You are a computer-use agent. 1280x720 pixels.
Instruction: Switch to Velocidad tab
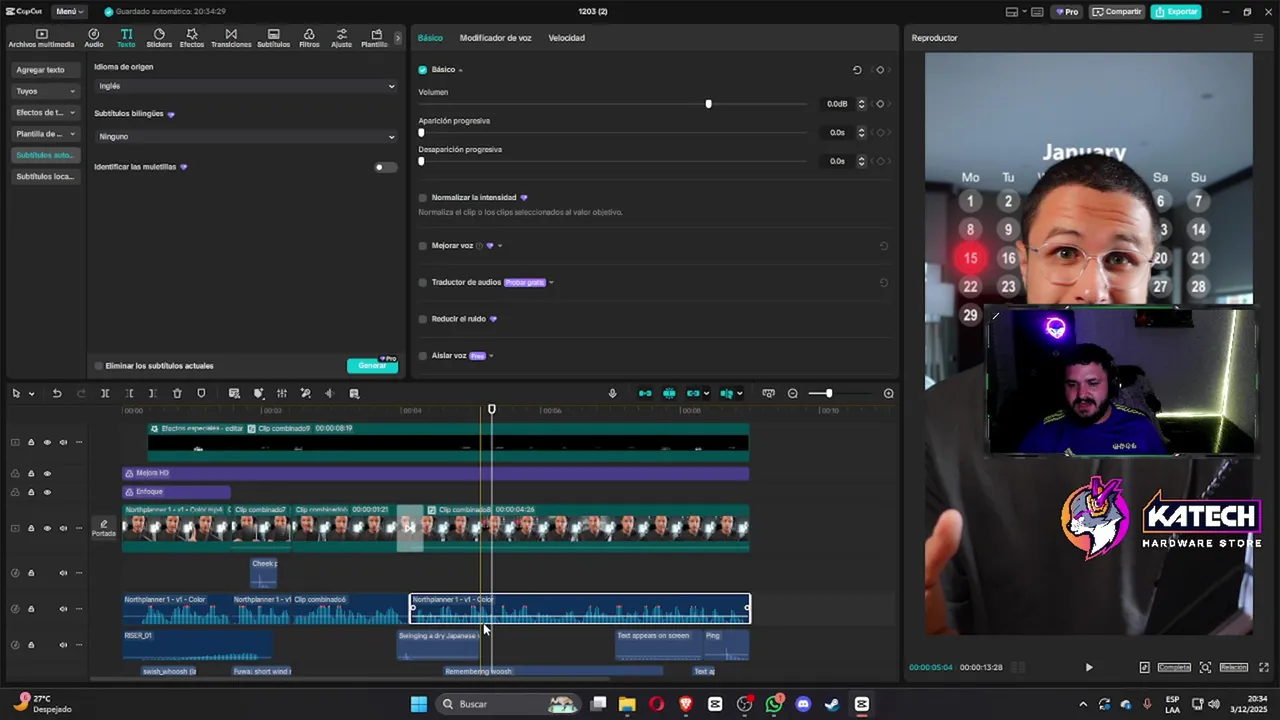coord(566,38)
